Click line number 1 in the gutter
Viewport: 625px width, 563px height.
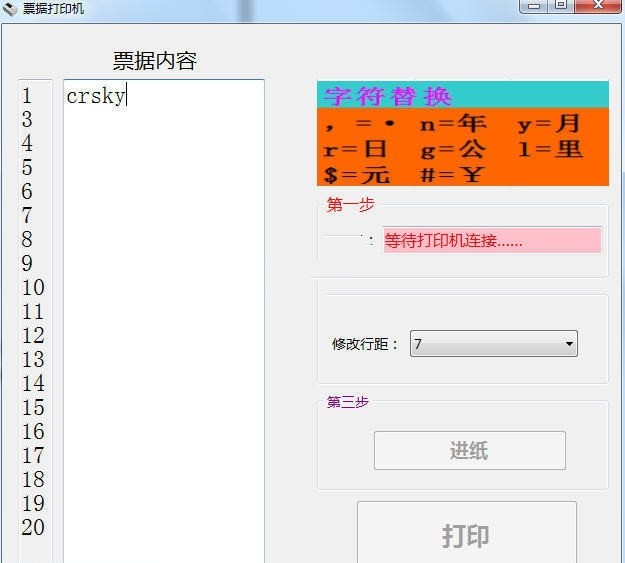tap(27, 96)
